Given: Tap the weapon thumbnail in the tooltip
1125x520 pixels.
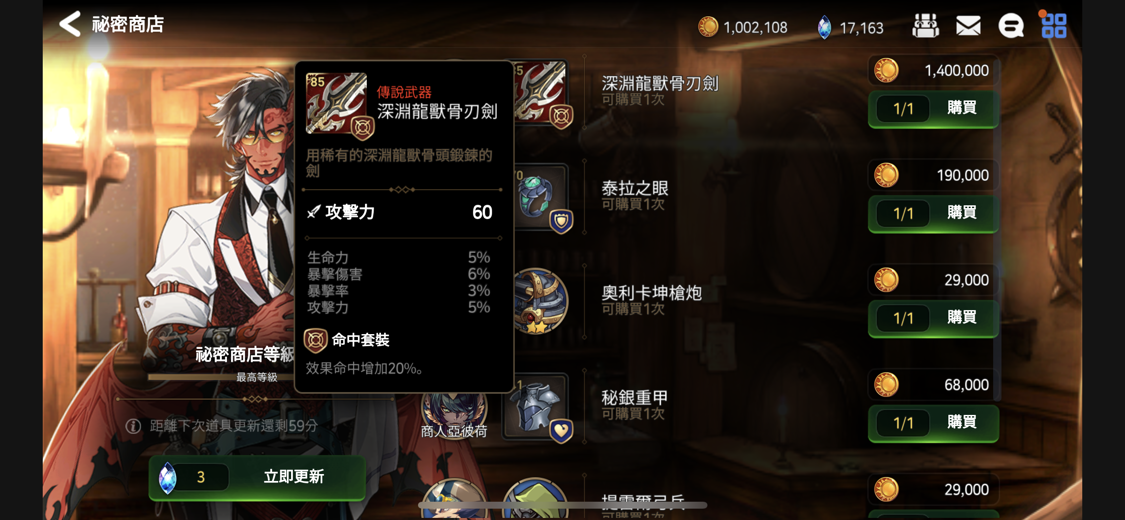Looking at the screenshot, I should coord(336,103).
